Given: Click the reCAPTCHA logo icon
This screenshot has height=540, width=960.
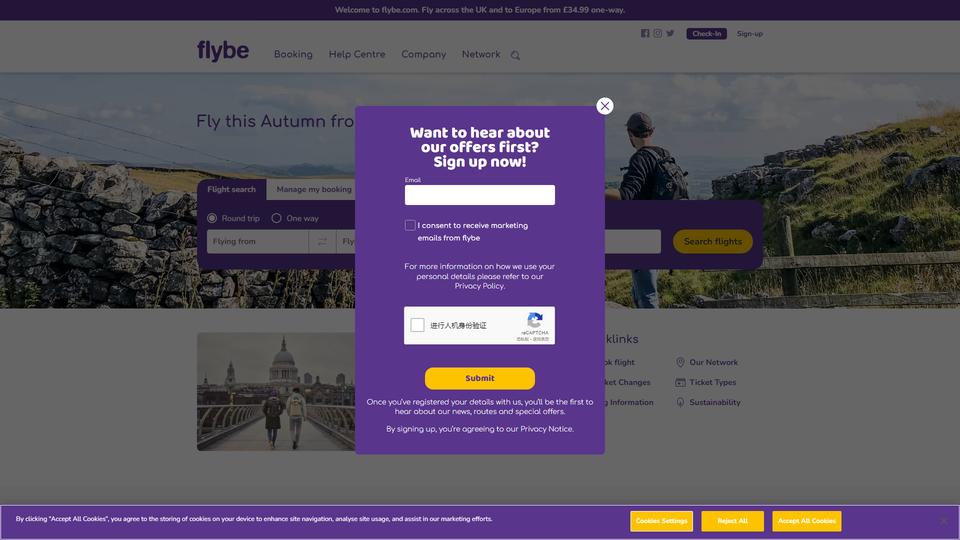Looking at the screenshot, I should tap(535, 320).
